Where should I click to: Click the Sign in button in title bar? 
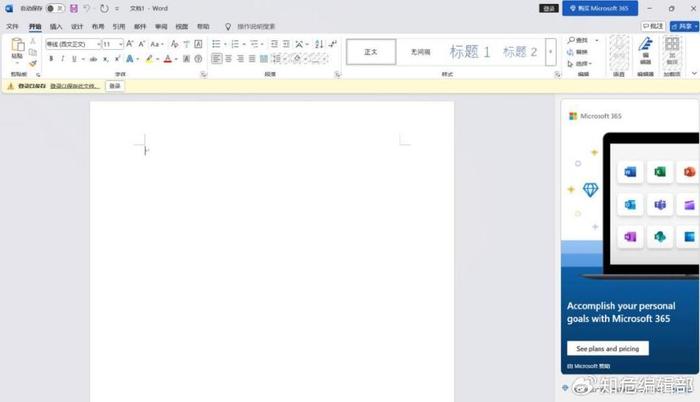click(549, 8)
